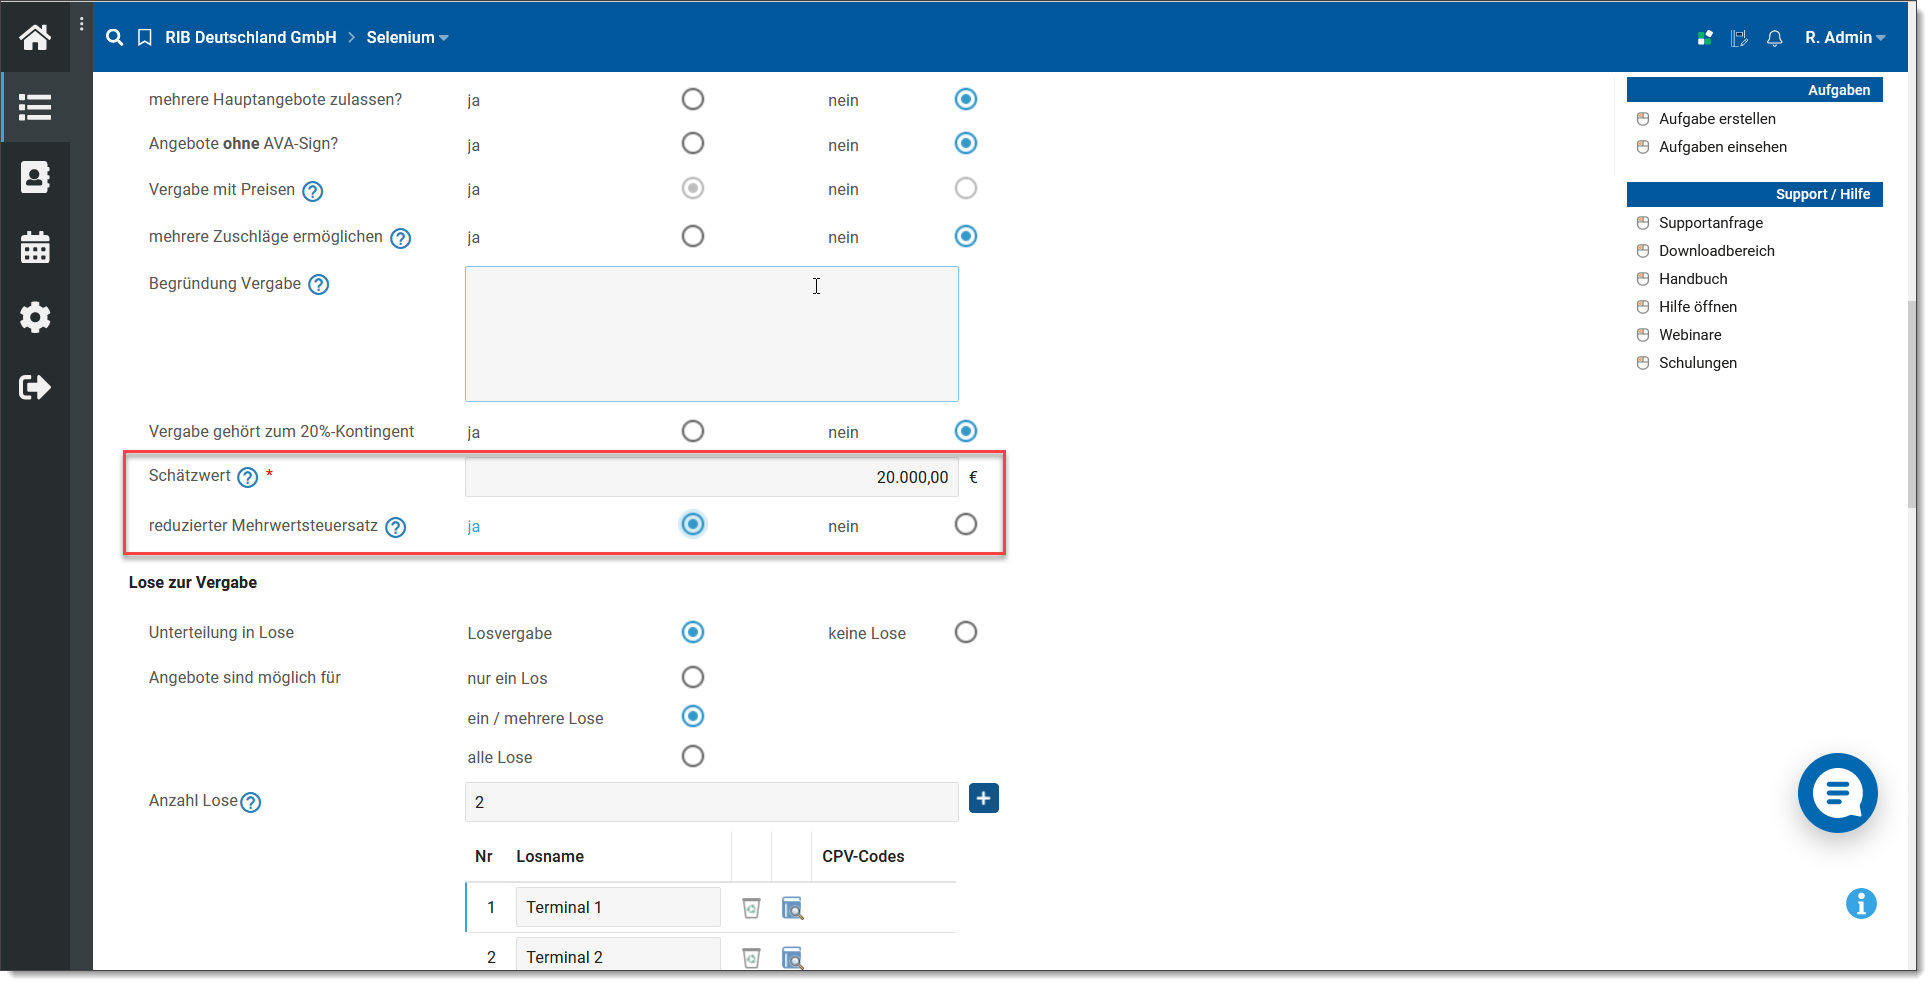Click Aufgabe erstellen link

coord(1717,119)
